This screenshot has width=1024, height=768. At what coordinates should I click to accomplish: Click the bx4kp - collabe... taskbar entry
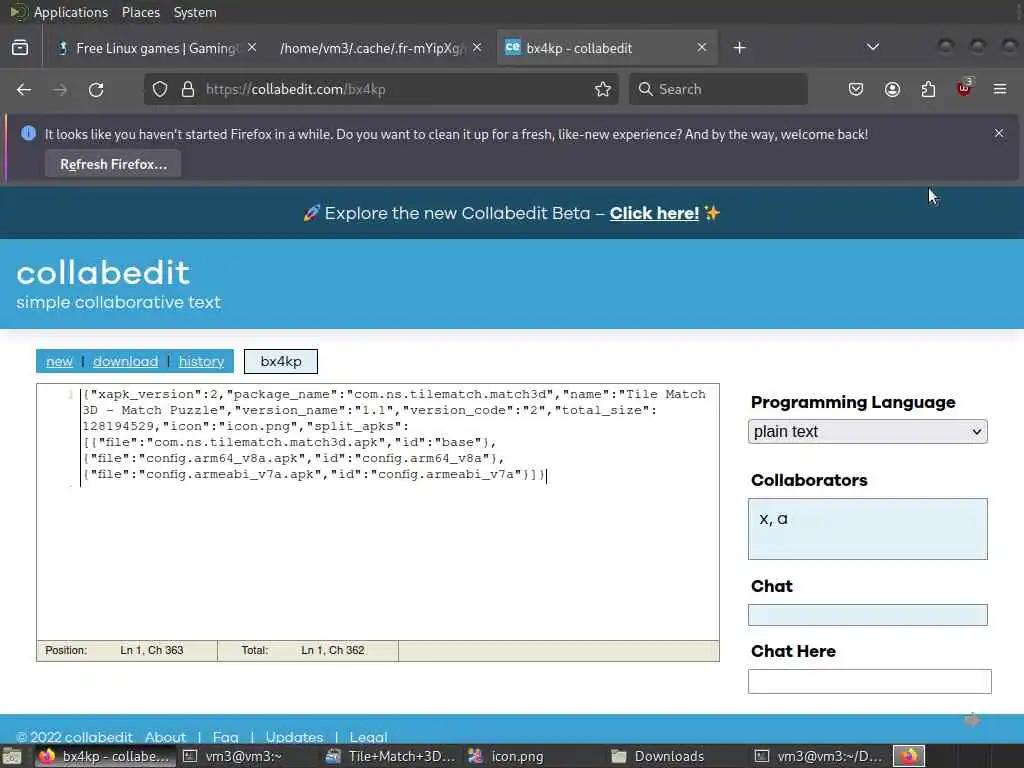click(104, 756)
